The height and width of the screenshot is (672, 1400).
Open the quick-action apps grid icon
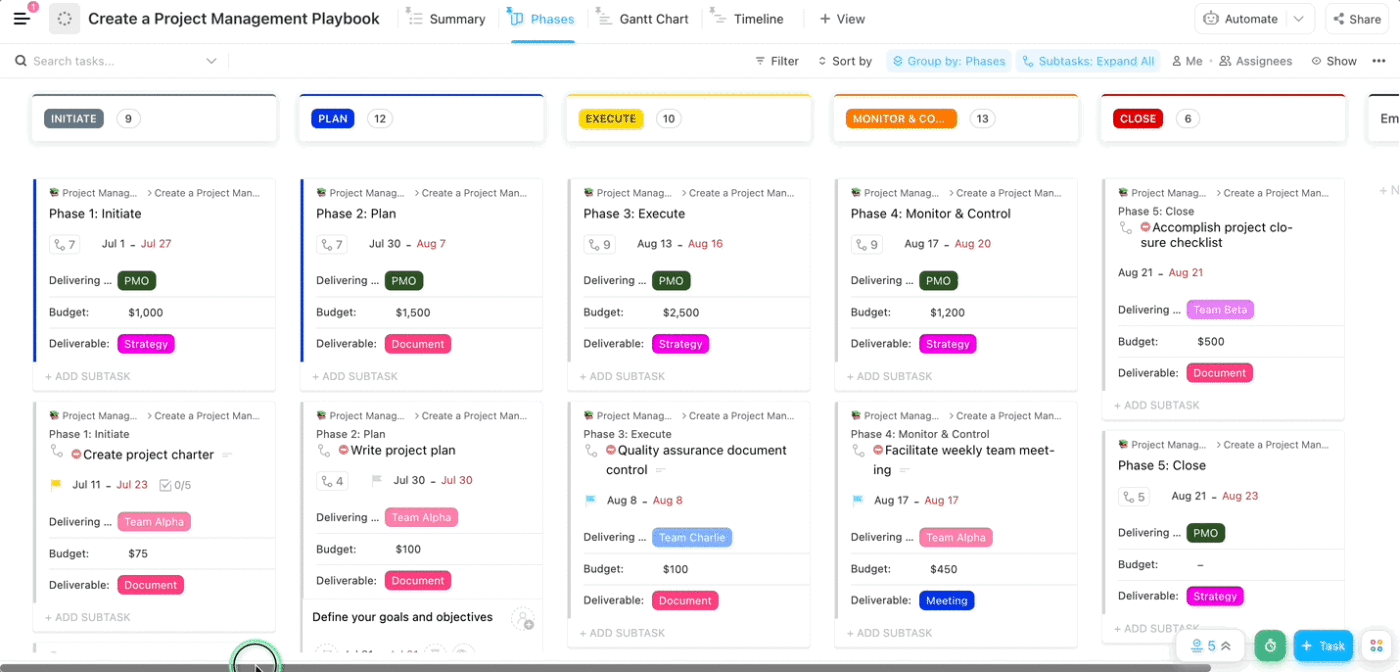click(1377, 646)
